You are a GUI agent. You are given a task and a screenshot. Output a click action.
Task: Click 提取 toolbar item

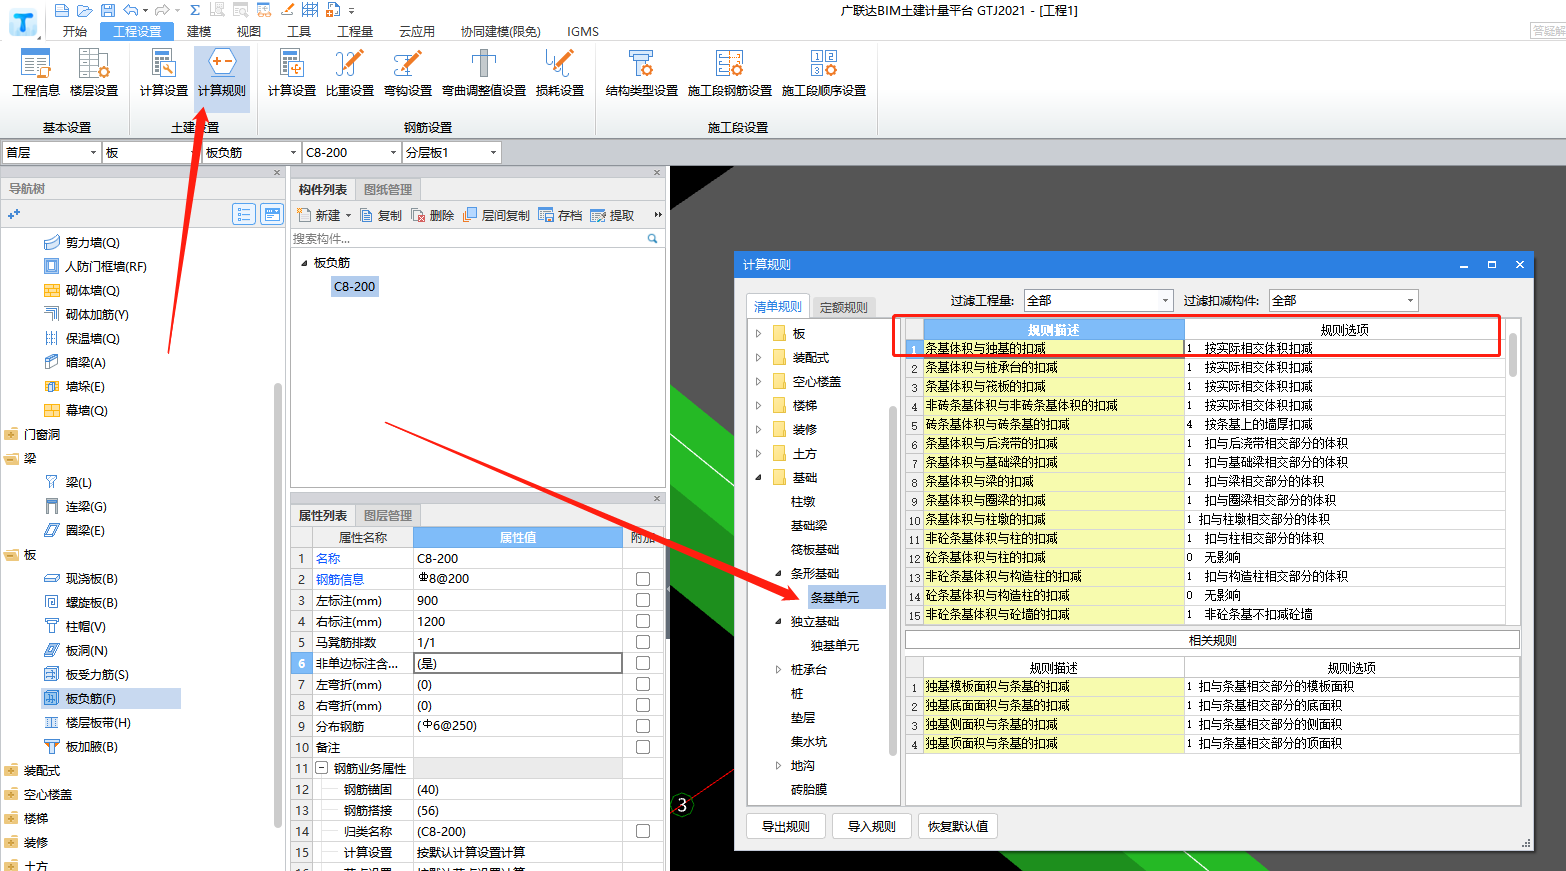pos(612,215)
